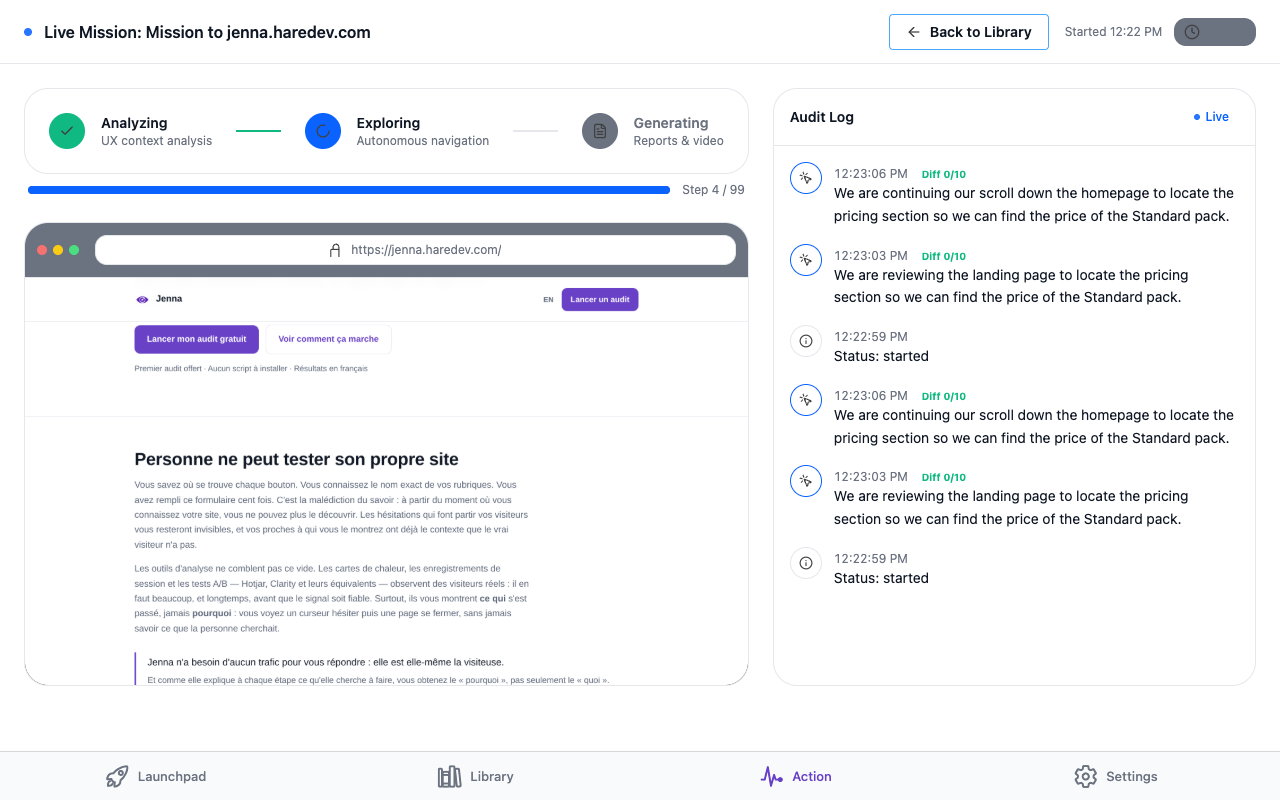Click Voir comment ça marche button
This screenshot has width=1280, height=800.
(328, 339)
